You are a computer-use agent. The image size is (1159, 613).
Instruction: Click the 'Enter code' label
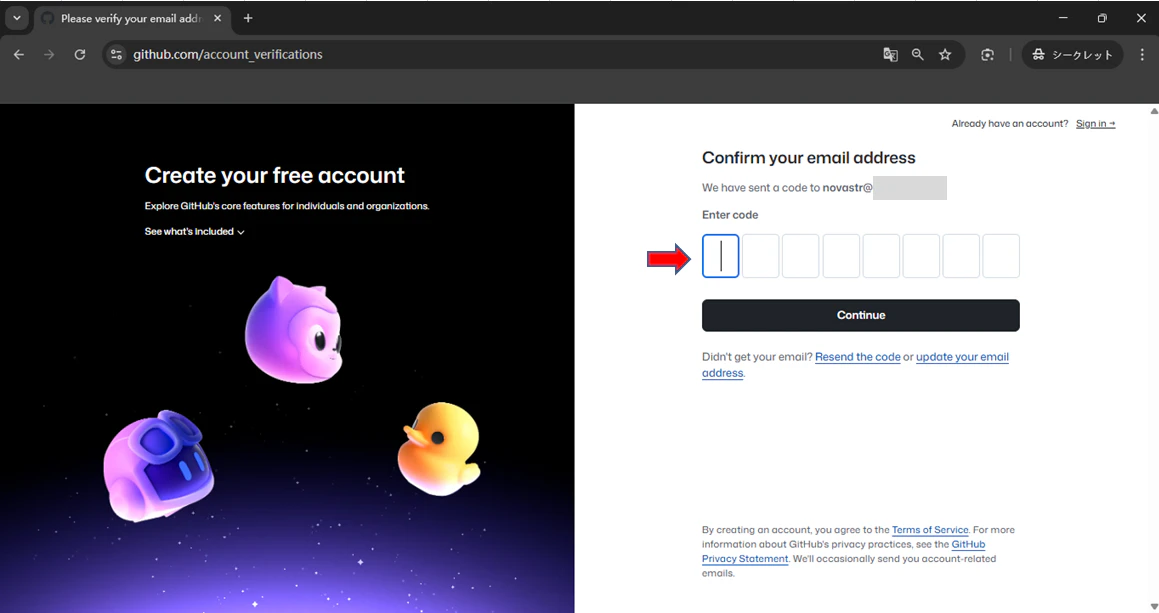(730, 215)
